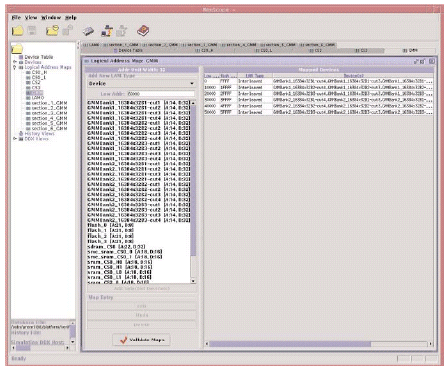Switch to the section_1_CMM tab
Image resolution: width=447 pixels, height=369 pixels.
120,45
